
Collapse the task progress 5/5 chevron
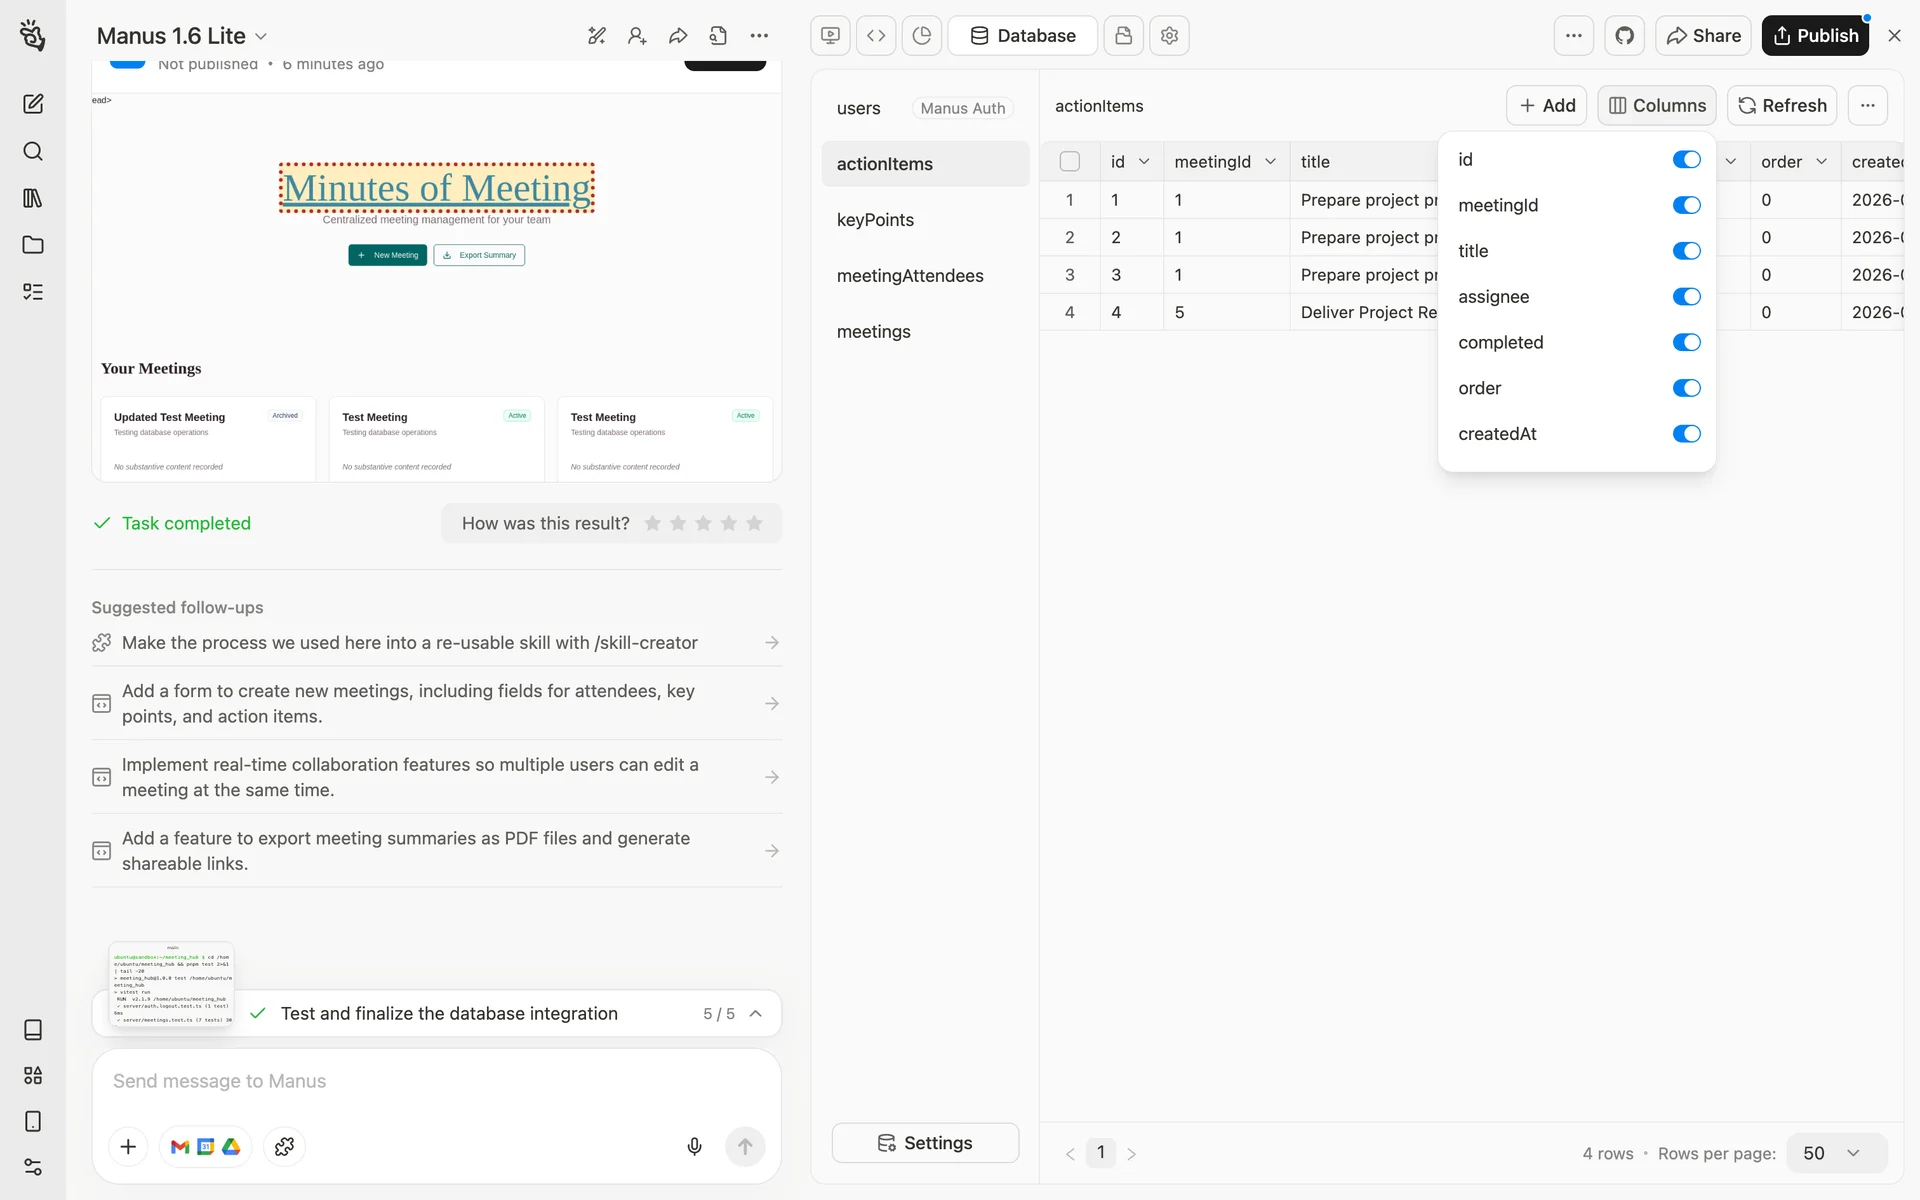[x=756, y=1014]
